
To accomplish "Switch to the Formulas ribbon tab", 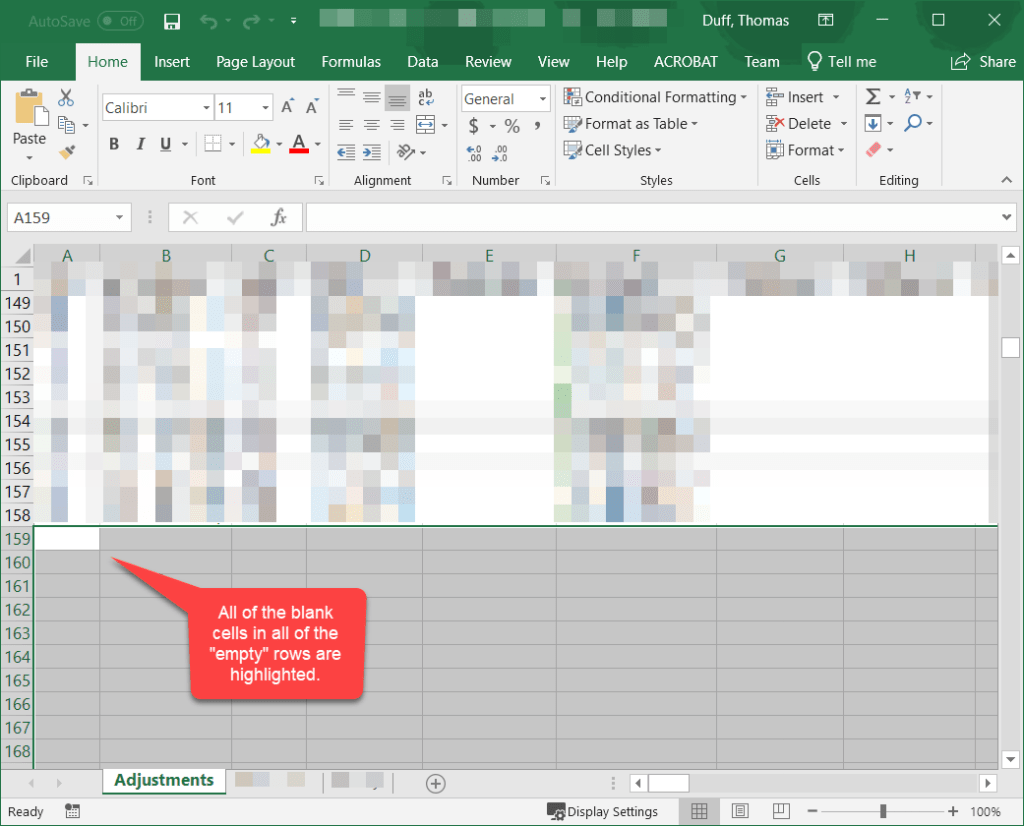I will tap(351, 61).
